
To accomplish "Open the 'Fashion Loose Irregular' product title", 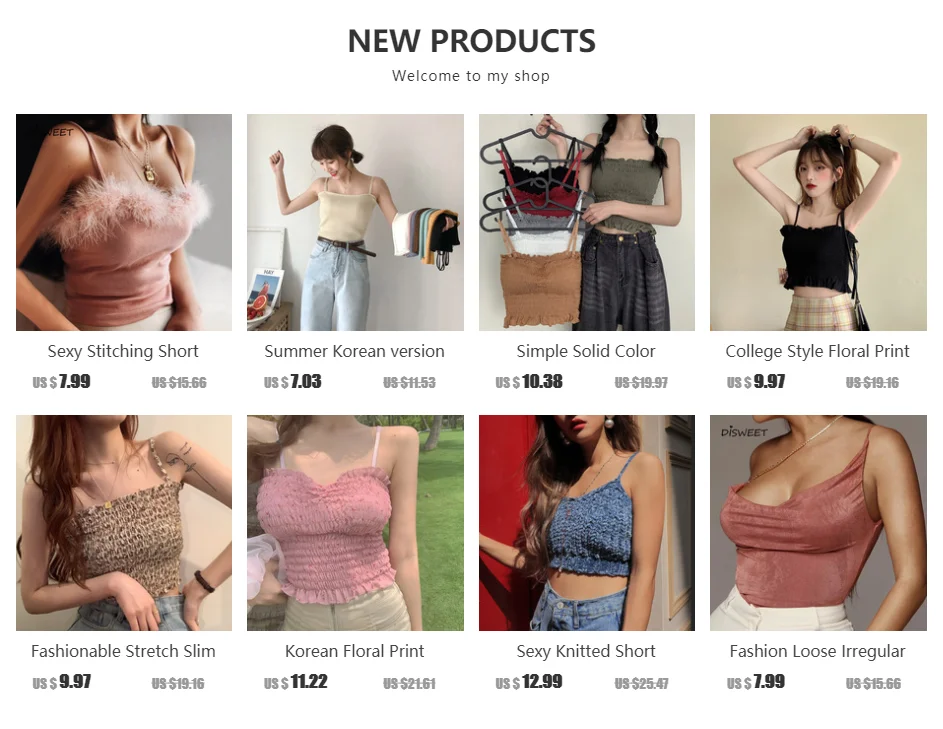I will pos(817,651).
